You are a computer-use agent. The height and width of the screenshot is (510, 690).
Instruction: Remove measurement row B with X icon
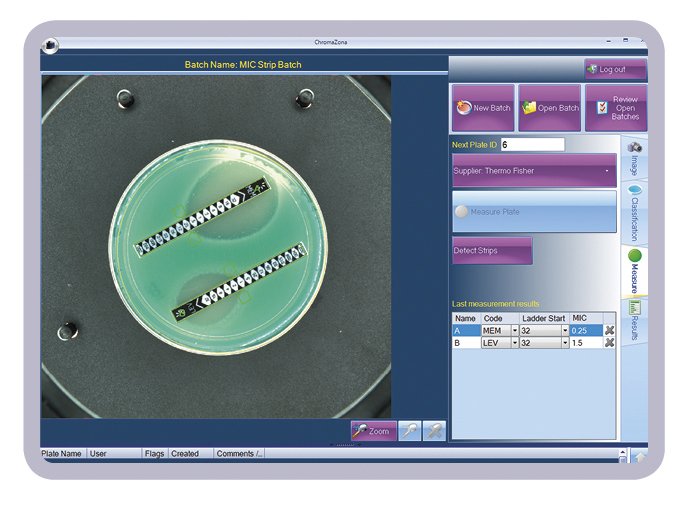pyautogui.click(x=609, y=343)
